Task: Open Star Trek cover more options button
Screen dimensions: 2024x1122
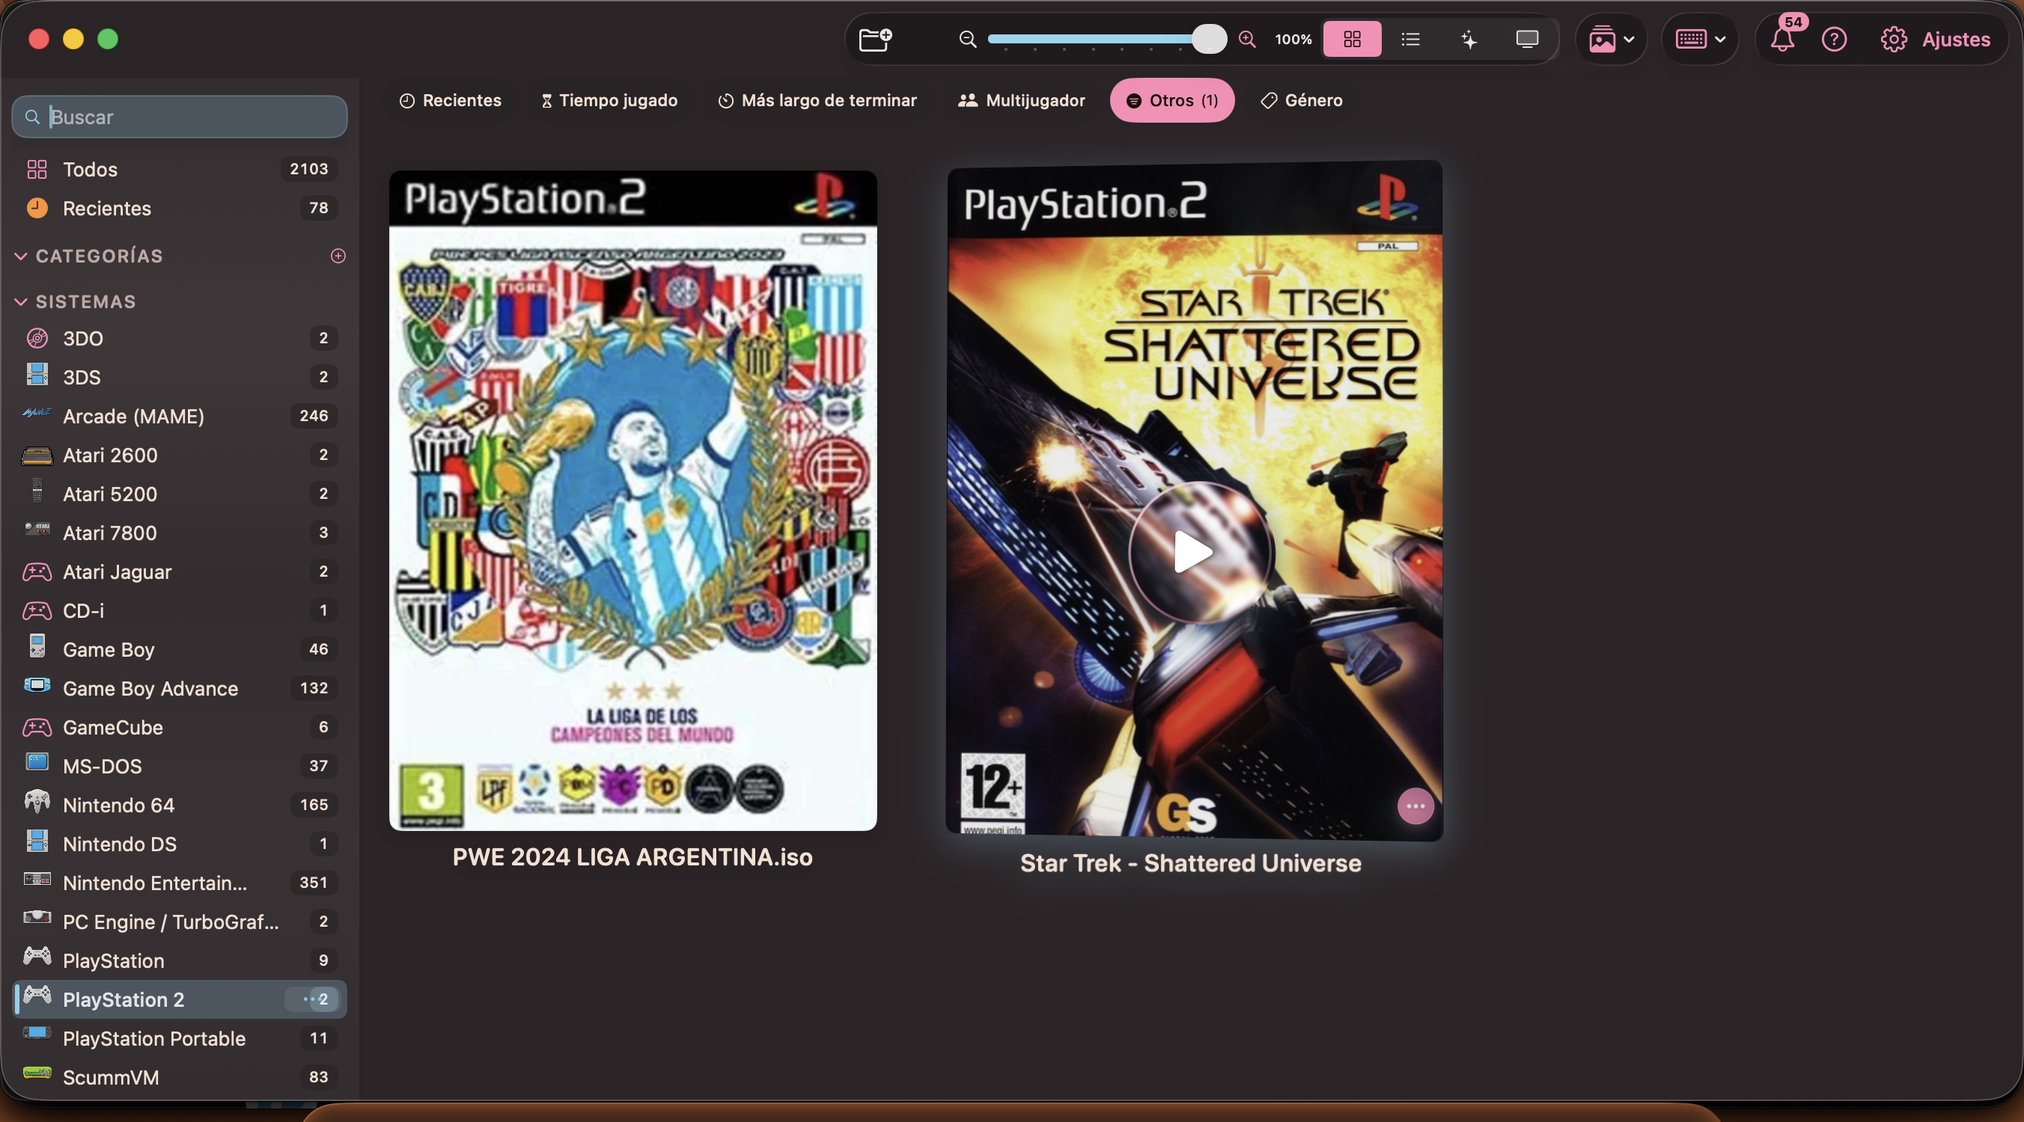Action: 1415,806
